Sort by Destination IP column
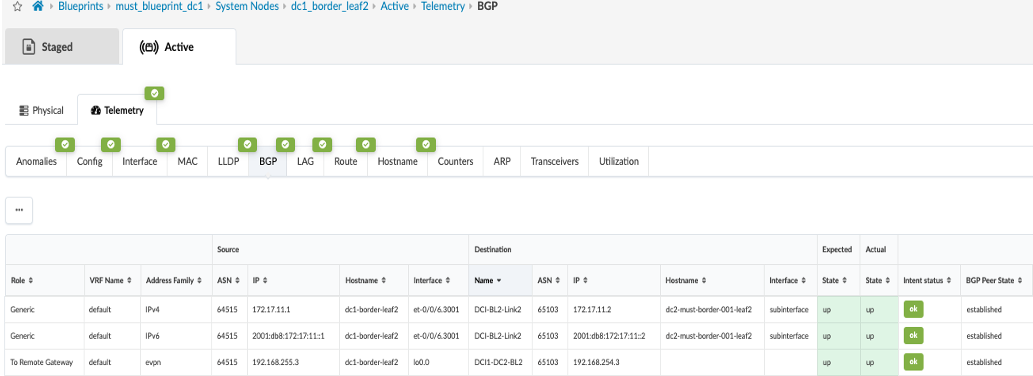1033x376 pixels. pyautogui.click(x=614, y=281)
